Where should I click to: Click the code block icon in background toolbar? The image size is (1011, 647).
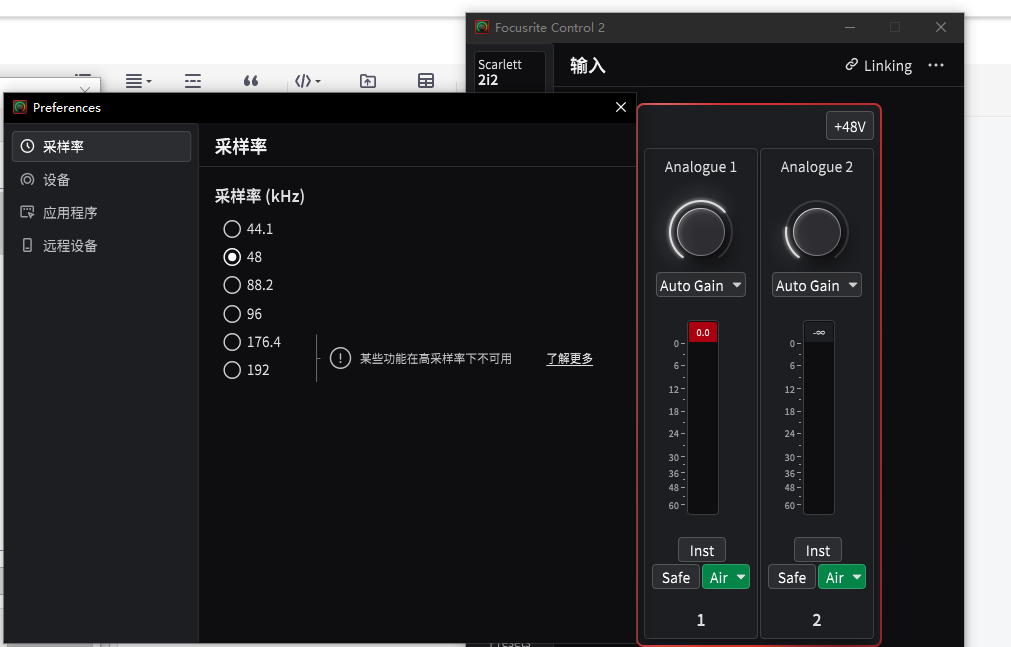pyautogui.click(x=307, y=81)
